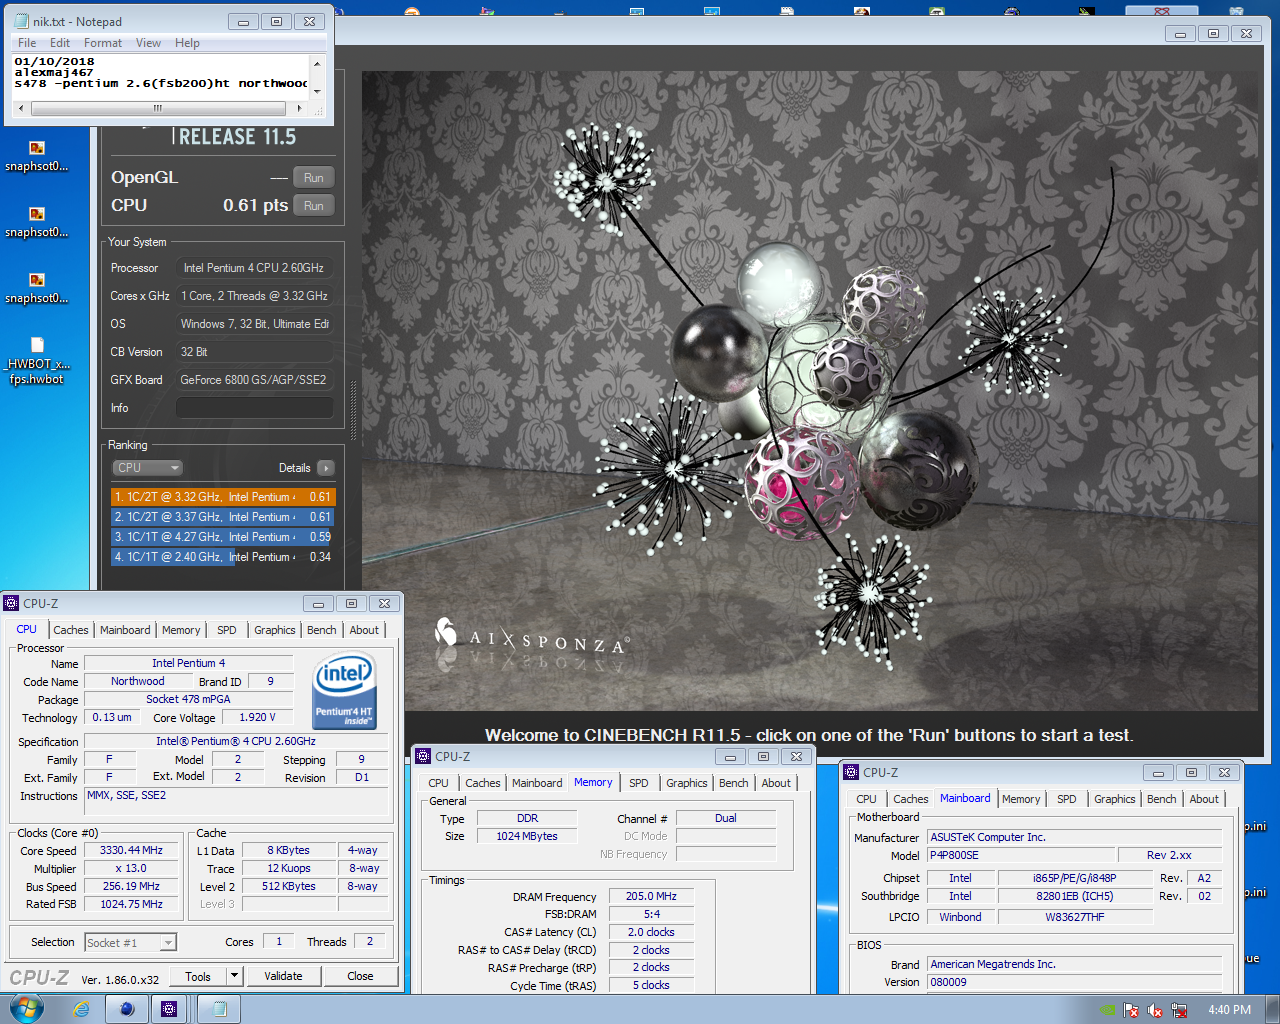The width and height of the screenshot is (1280, 1024).
Task: Open the network tray icon
Action: click(x=1179, y=1010)
